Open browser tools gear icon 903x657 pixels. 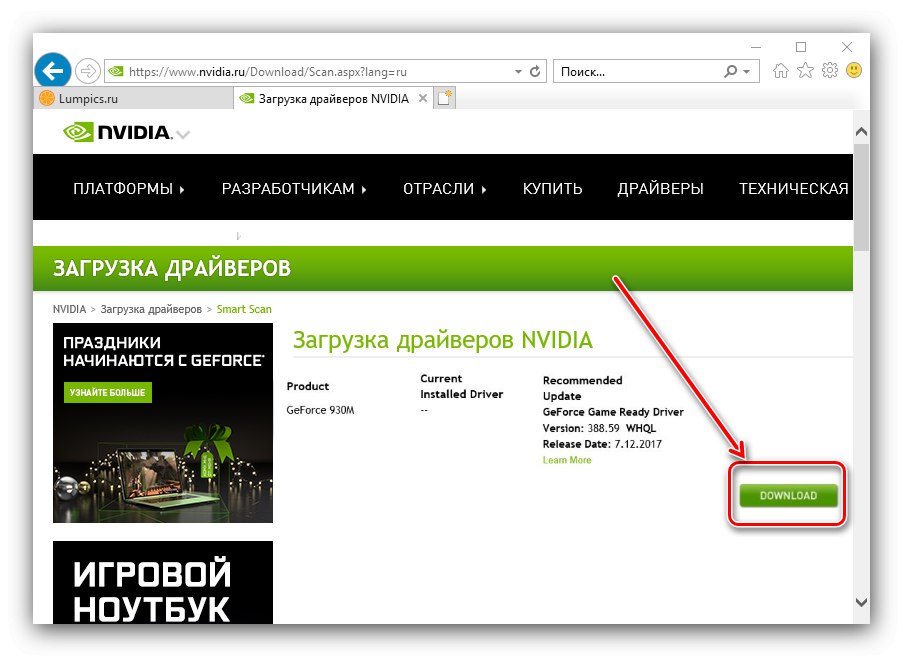click(830, 70)
